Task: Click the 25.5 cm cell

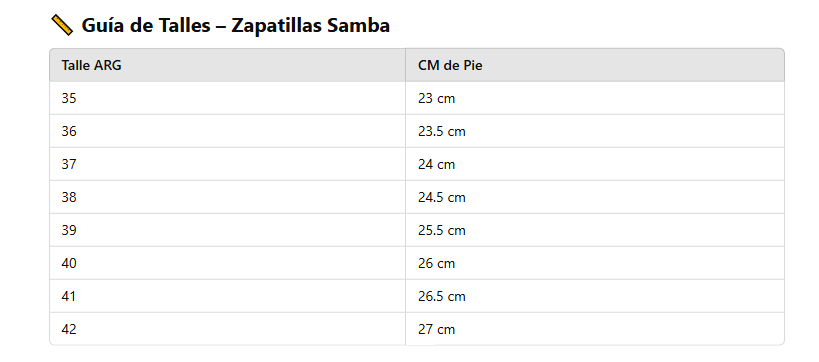Action: pyautogui.click(x=595, y=230)
